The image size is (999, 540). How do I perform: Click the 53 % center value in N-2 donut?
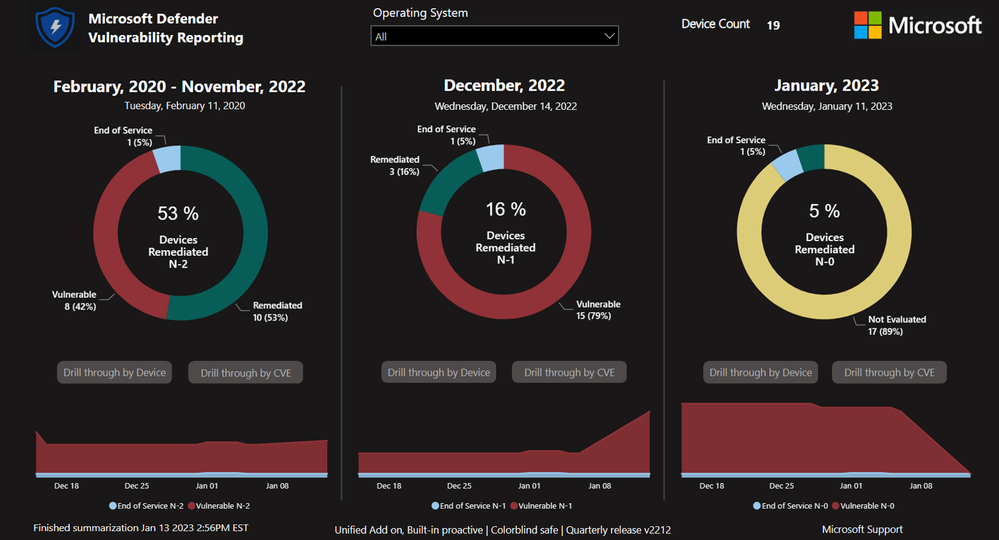pos(178,213)
